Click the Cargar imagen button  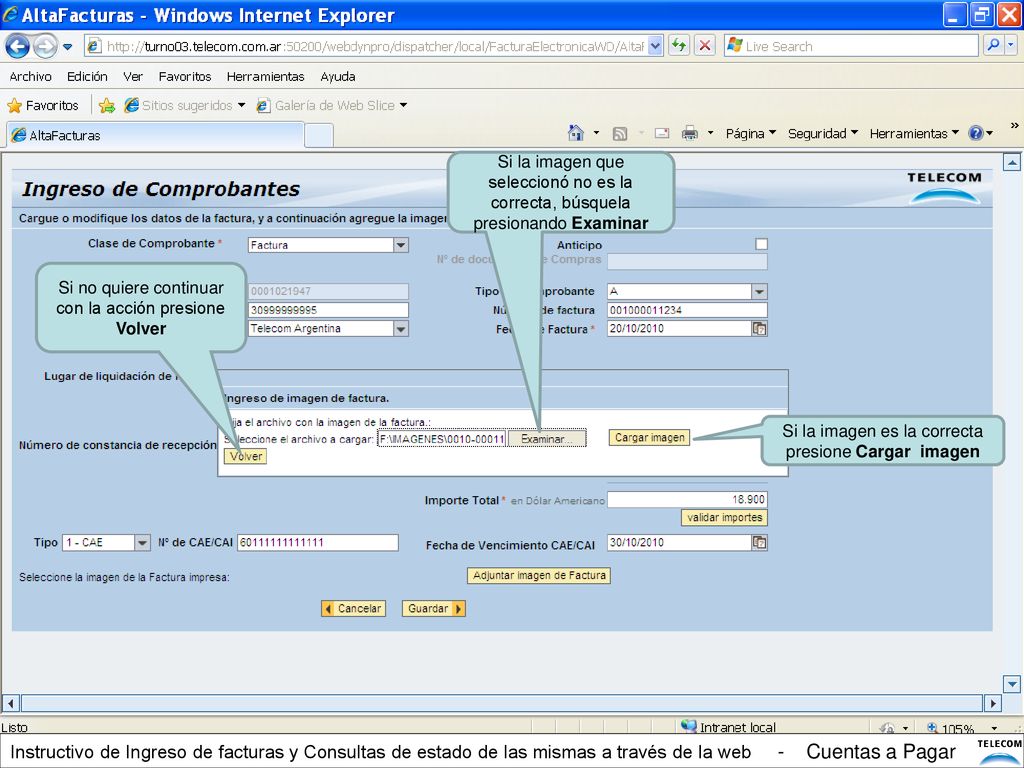649,438
